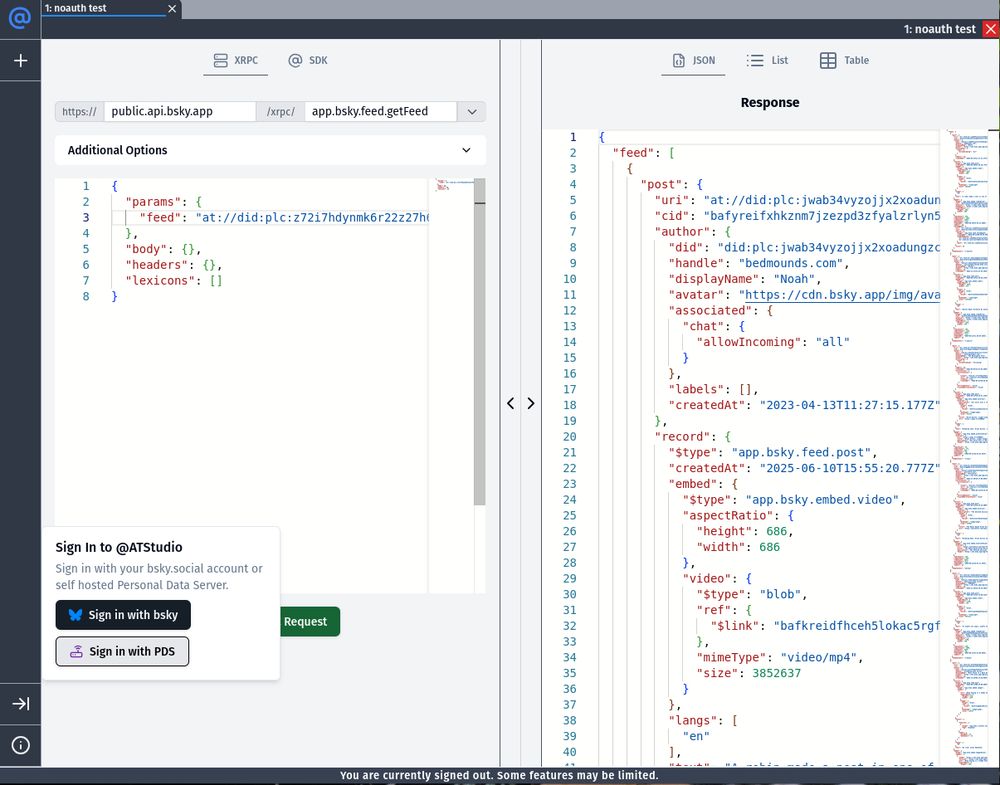Click the "$type": "app.bsky.embed.video" line
Screen dimensions: 1000x785
coord(794,499)
